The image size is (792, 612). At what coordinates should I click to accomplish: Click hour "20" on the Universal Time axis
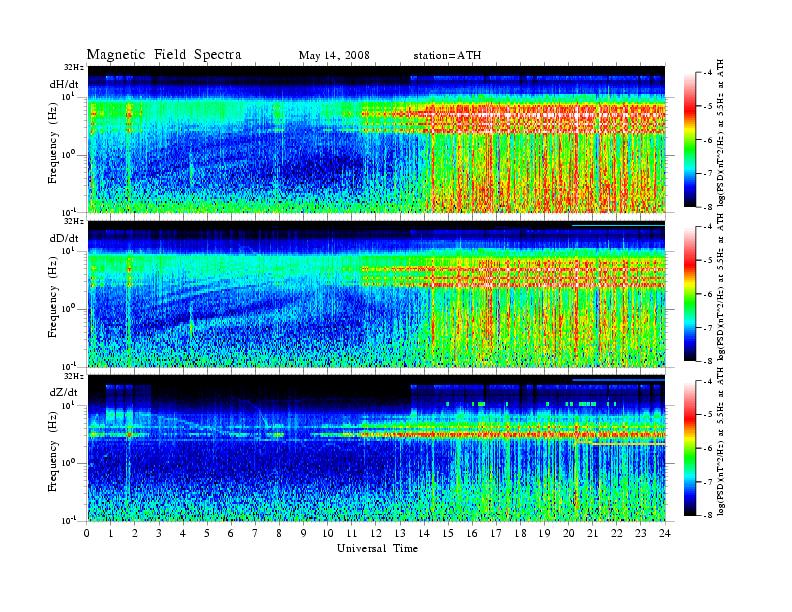coord(569,533)
